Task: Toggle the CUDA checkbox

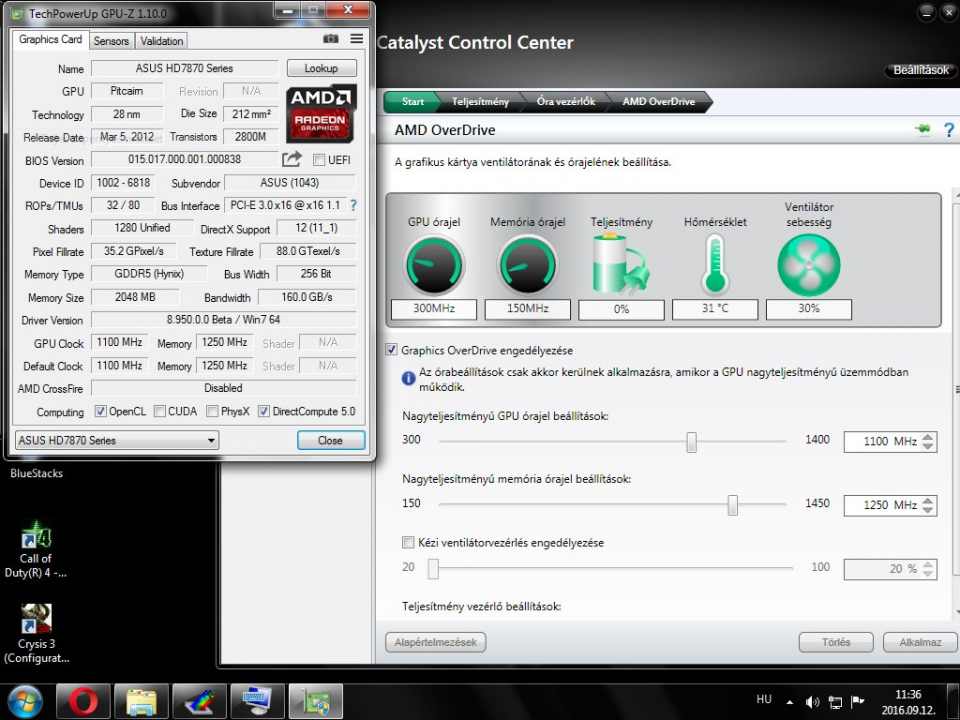Action: 160,411
